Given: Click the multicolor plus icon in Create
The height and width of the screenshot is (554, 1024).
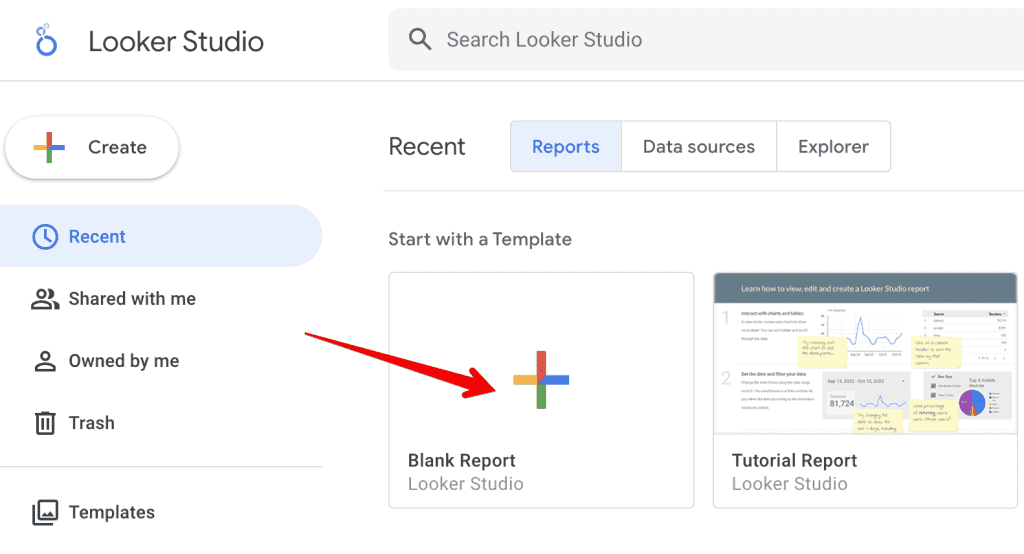Looking at the screenshot, I should coord(49,148).
